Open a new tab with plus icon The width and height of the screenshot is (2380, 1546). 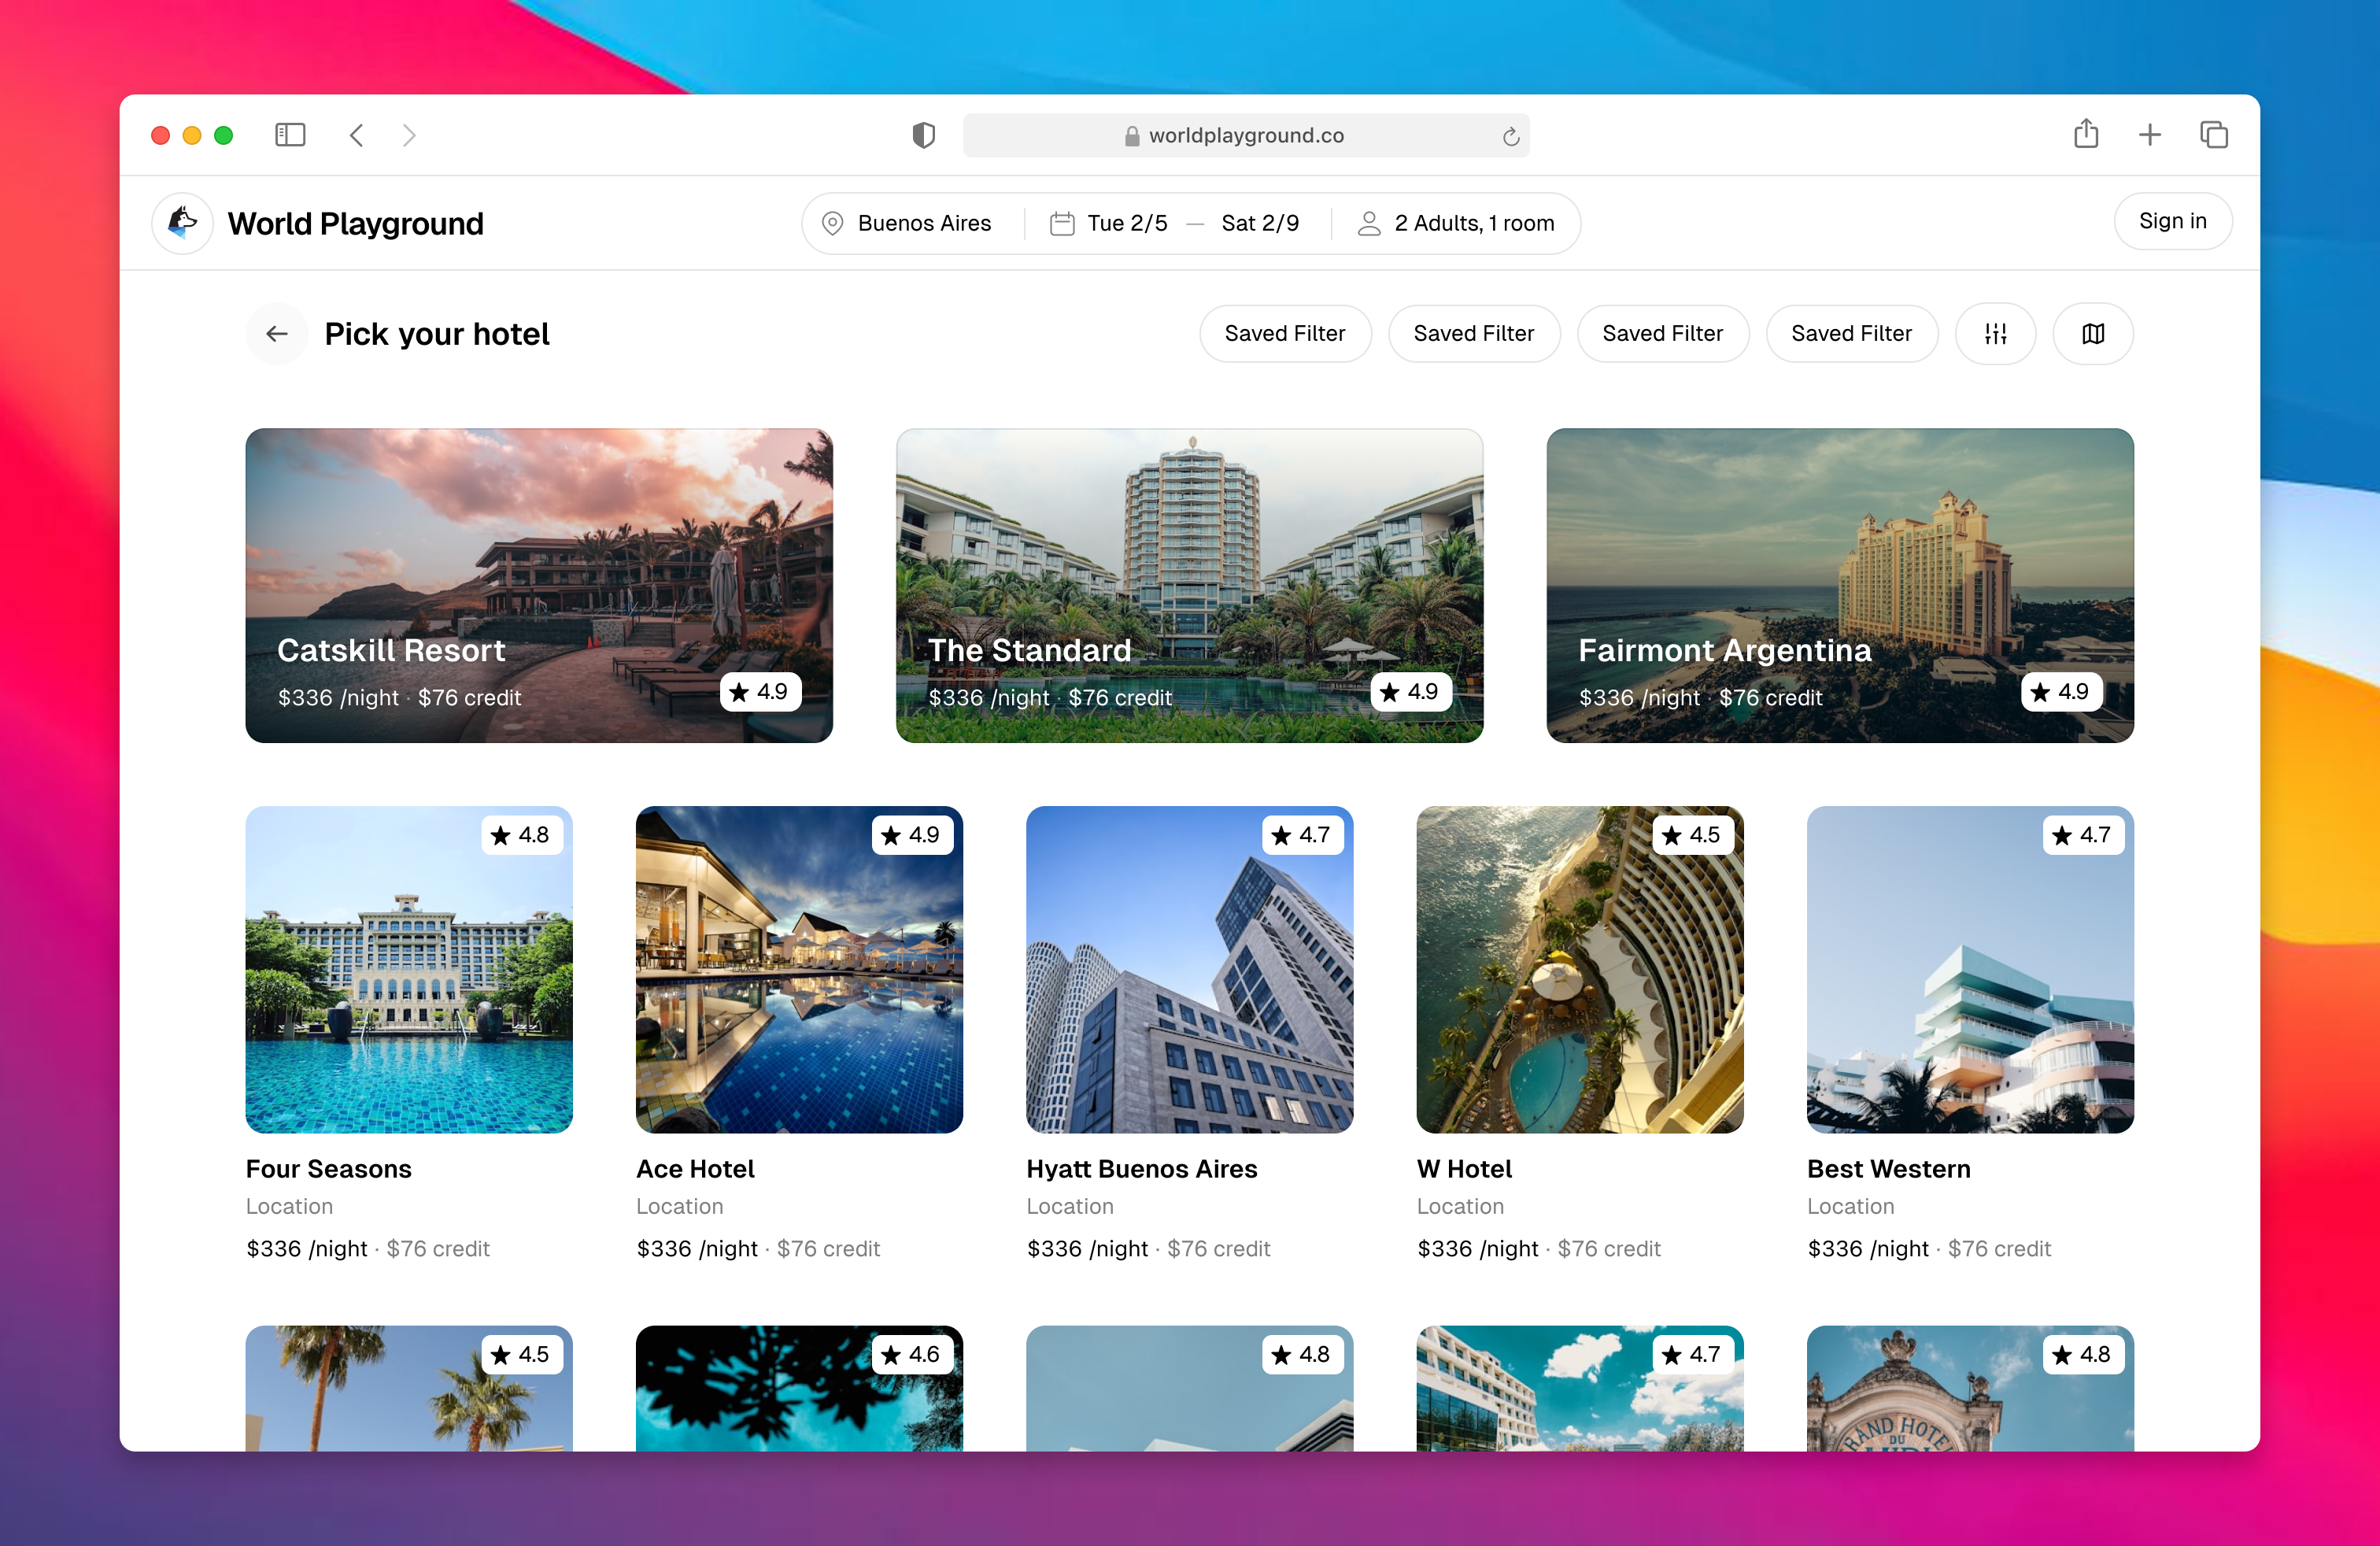pos(2150,135)
